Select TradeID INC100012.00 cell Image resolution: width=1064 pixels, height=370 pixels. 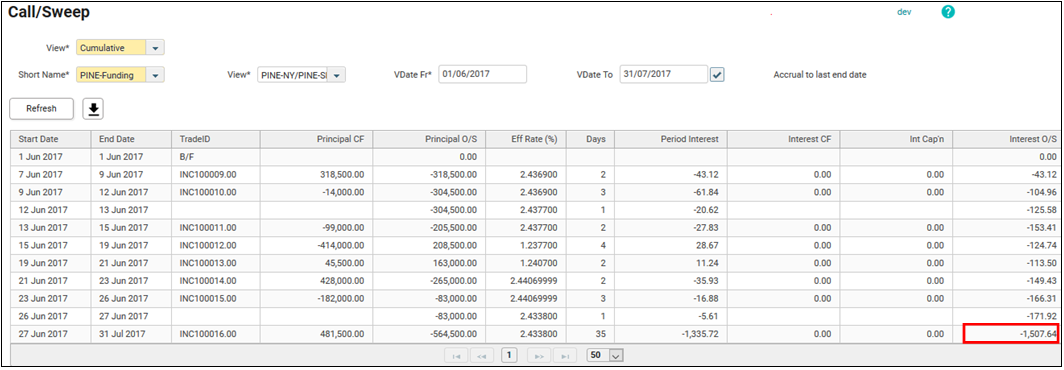(216, 245)
